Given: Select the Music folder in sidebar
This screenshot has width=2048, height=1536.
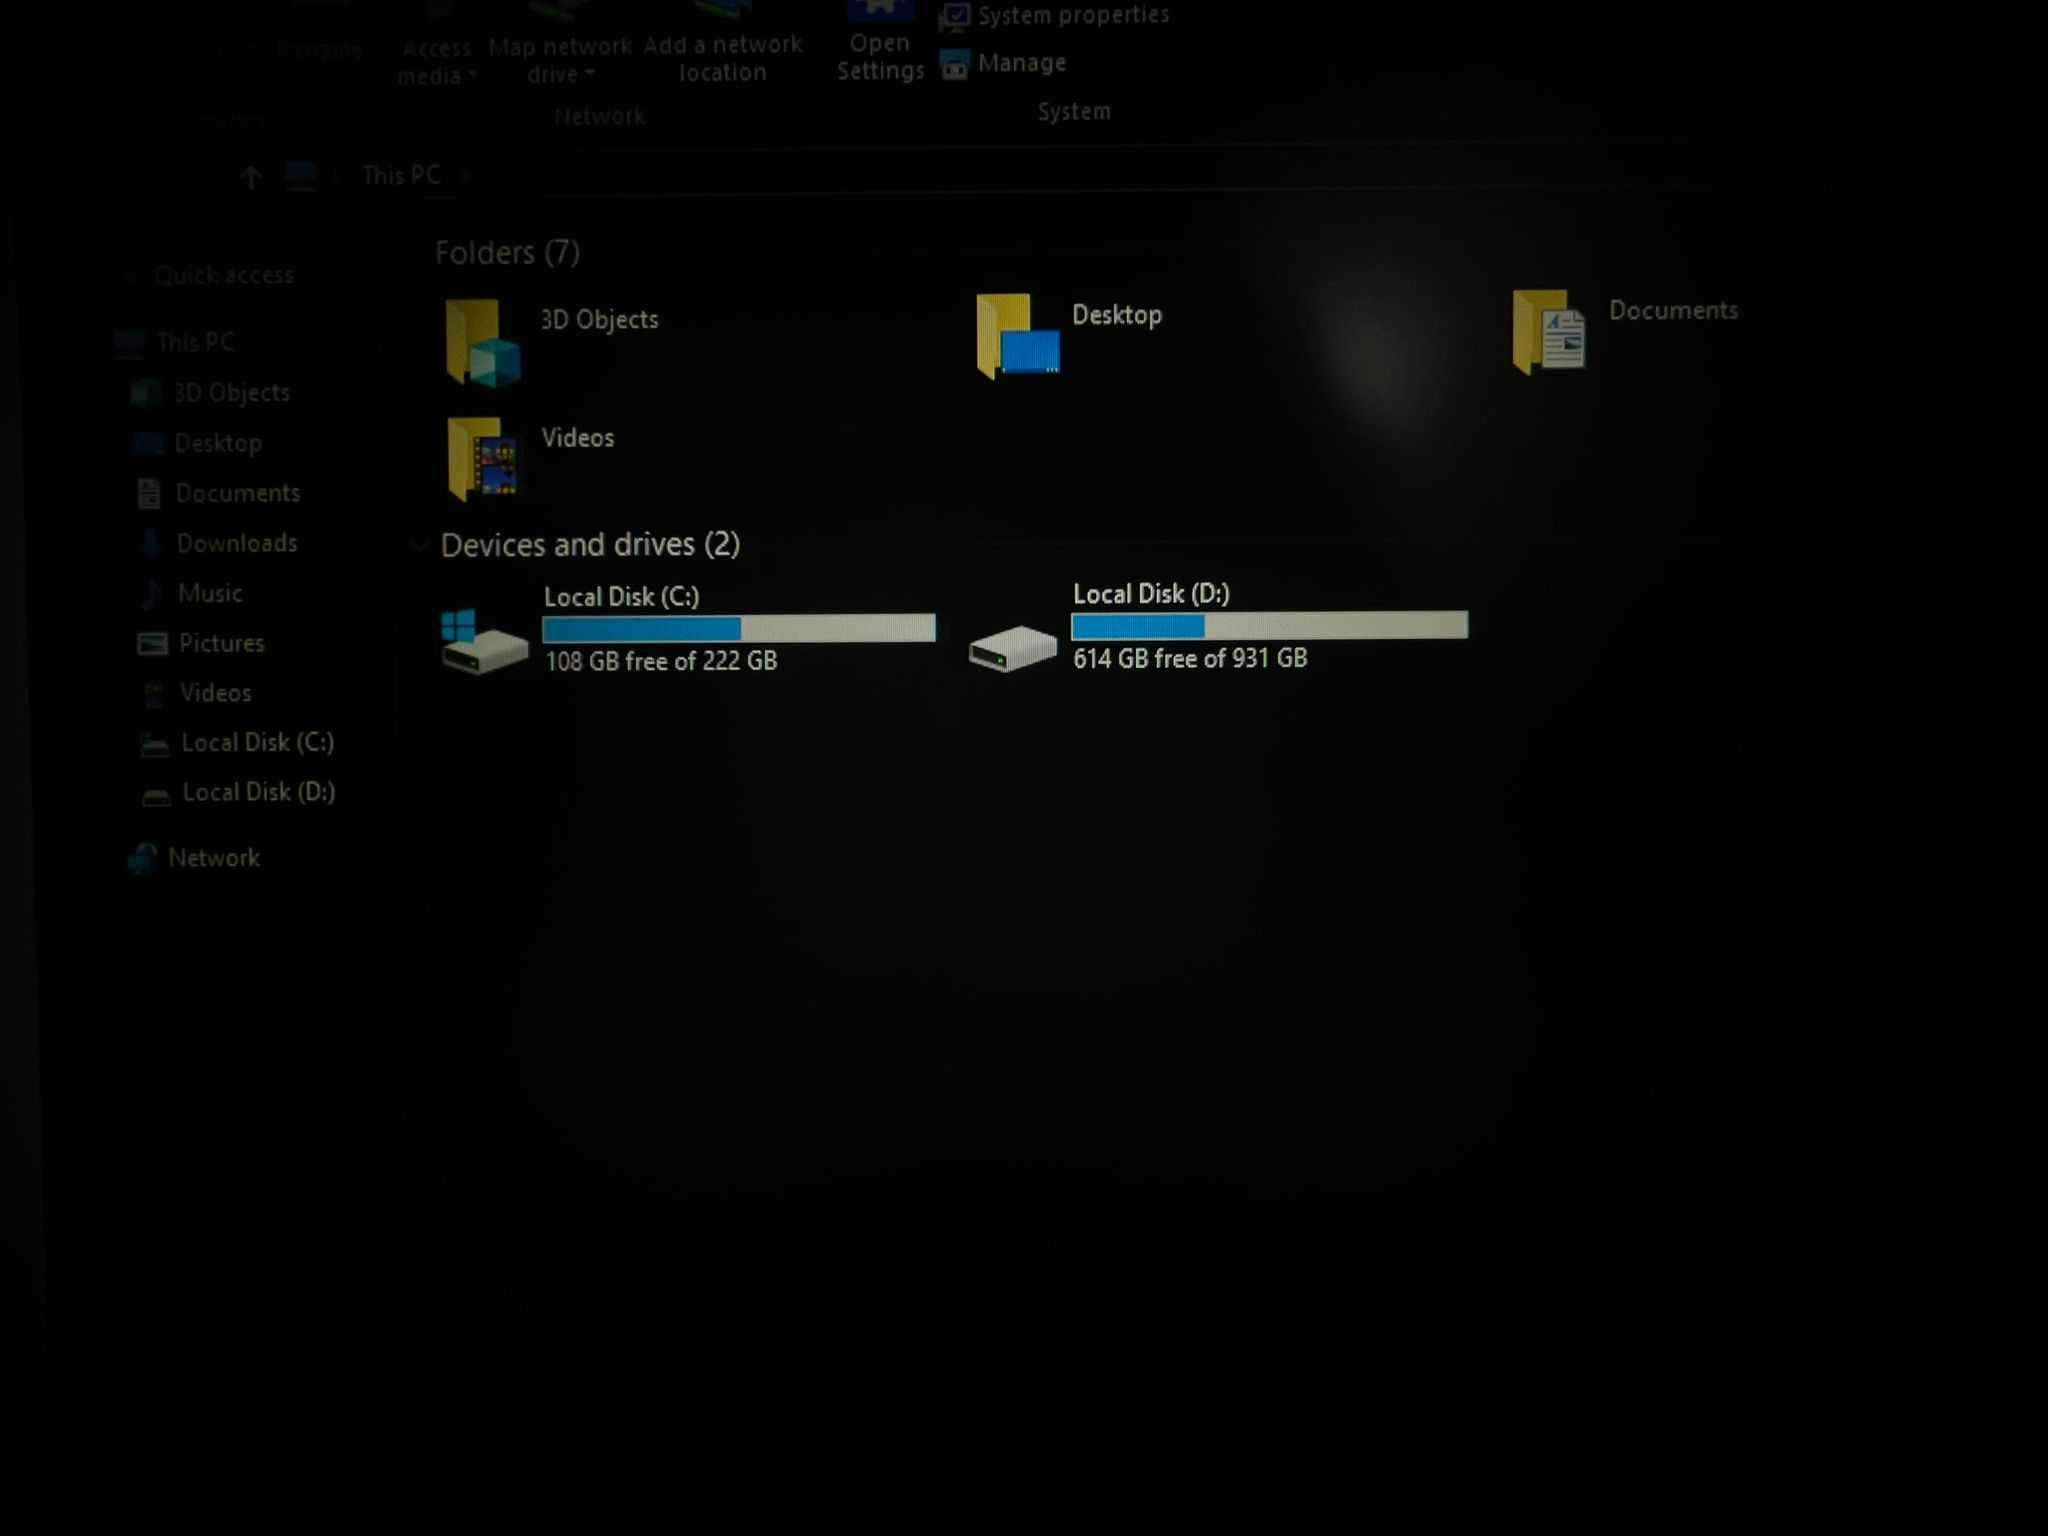Looking at the screenshot, I should coord(210,592).
